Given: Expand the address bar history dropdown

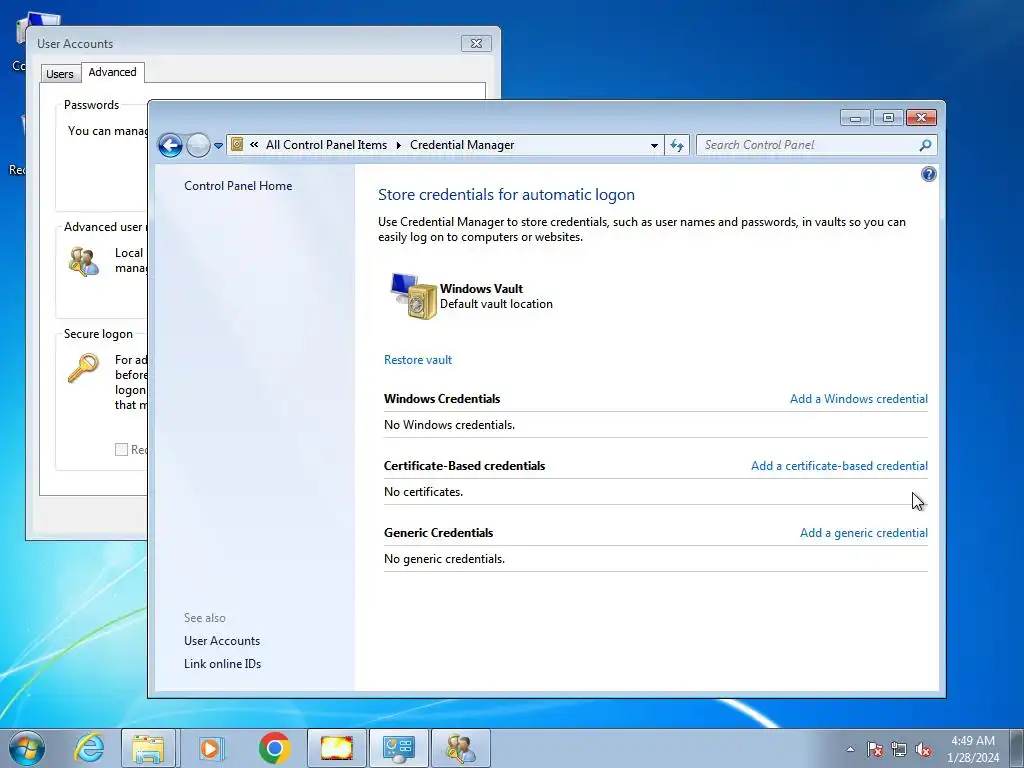Looking at the screenshot, I should point(654,146).
